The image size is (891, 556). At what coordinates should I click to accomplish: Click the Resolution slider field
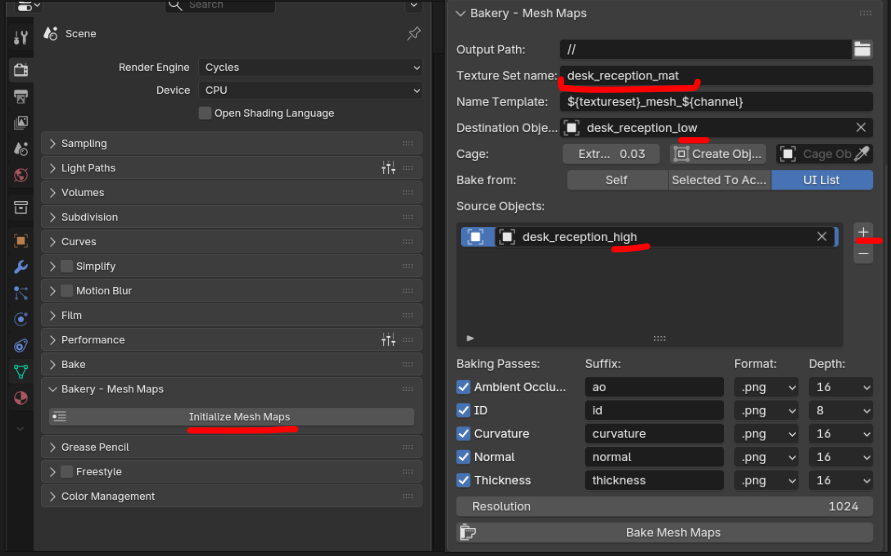(x=664, y=506)
